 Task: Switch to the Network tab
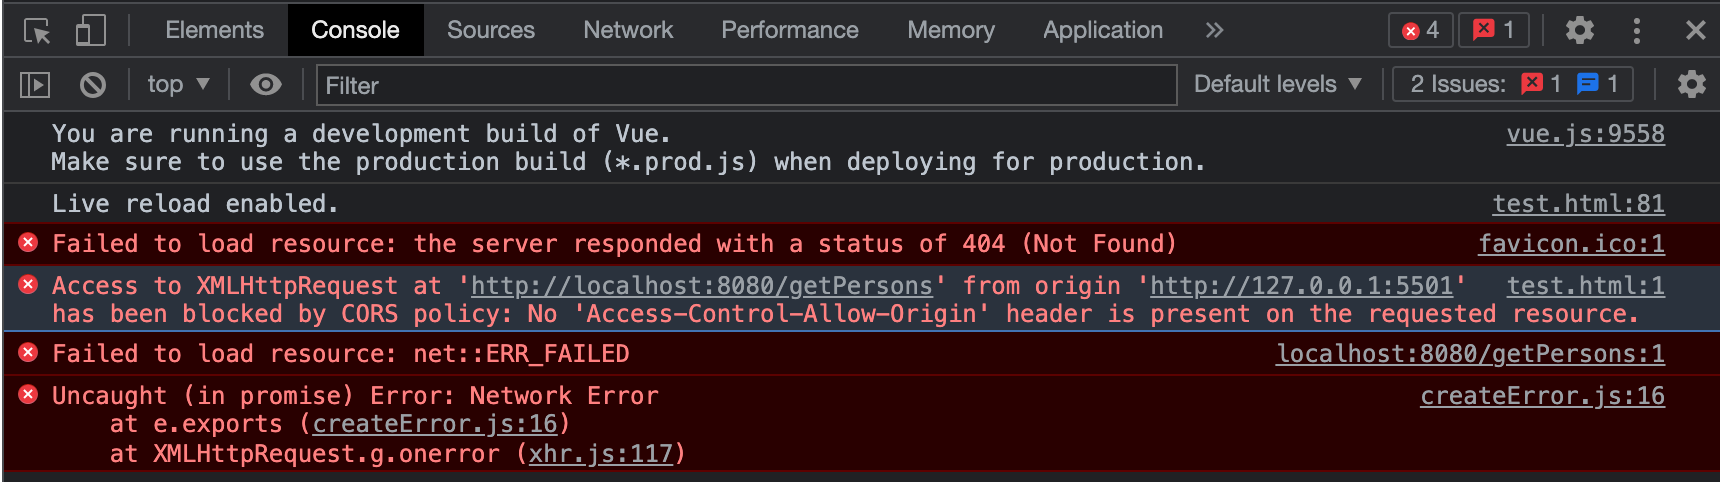pyautogui.click(x=628, y=31)
